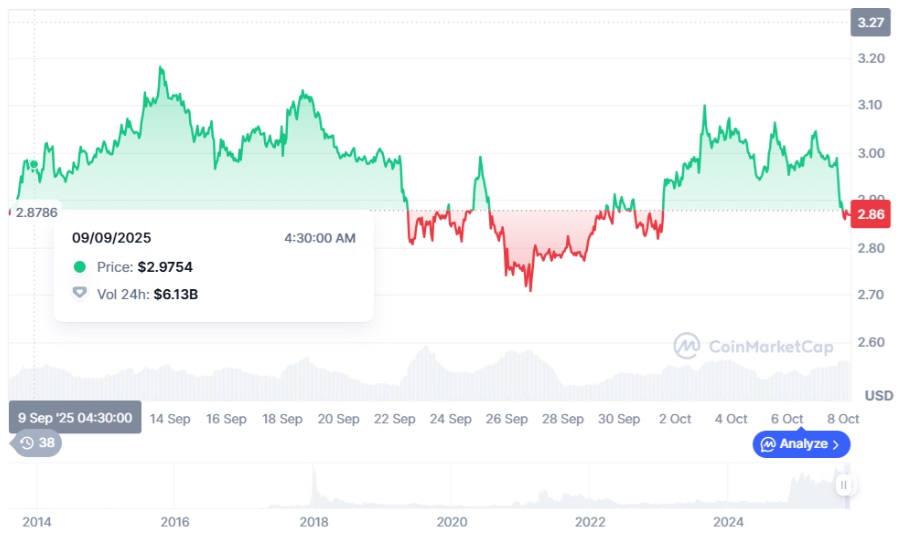Click the Analyze button icon

point(768,443)
